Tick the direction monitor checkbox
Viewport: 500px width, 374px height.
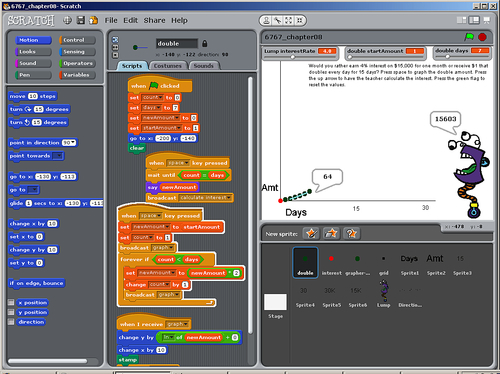11,322
